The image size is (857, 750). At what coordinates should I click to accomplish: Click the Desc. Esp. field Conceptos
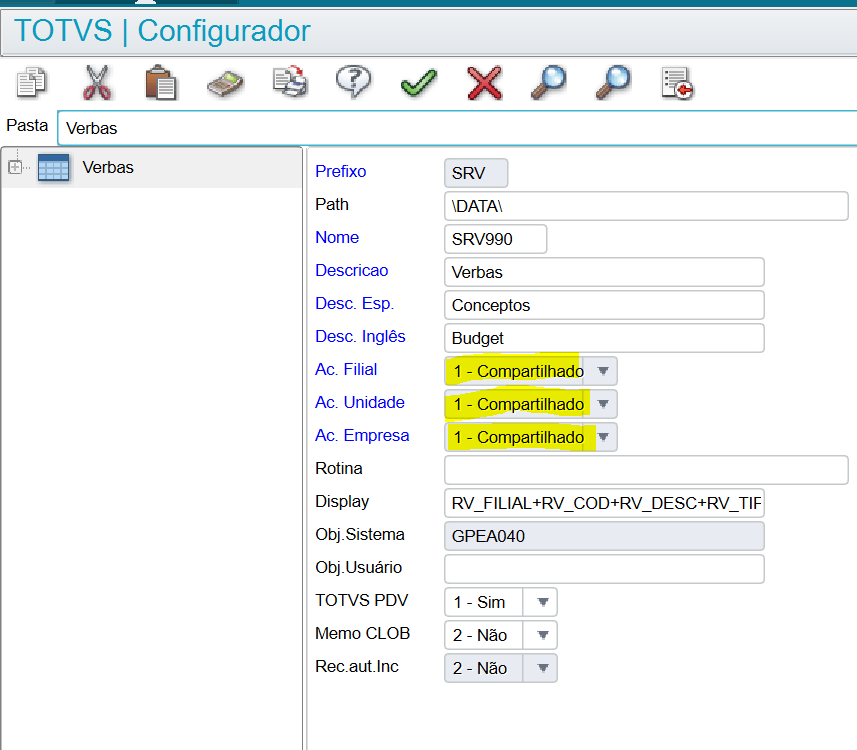[x=604, y=305]
